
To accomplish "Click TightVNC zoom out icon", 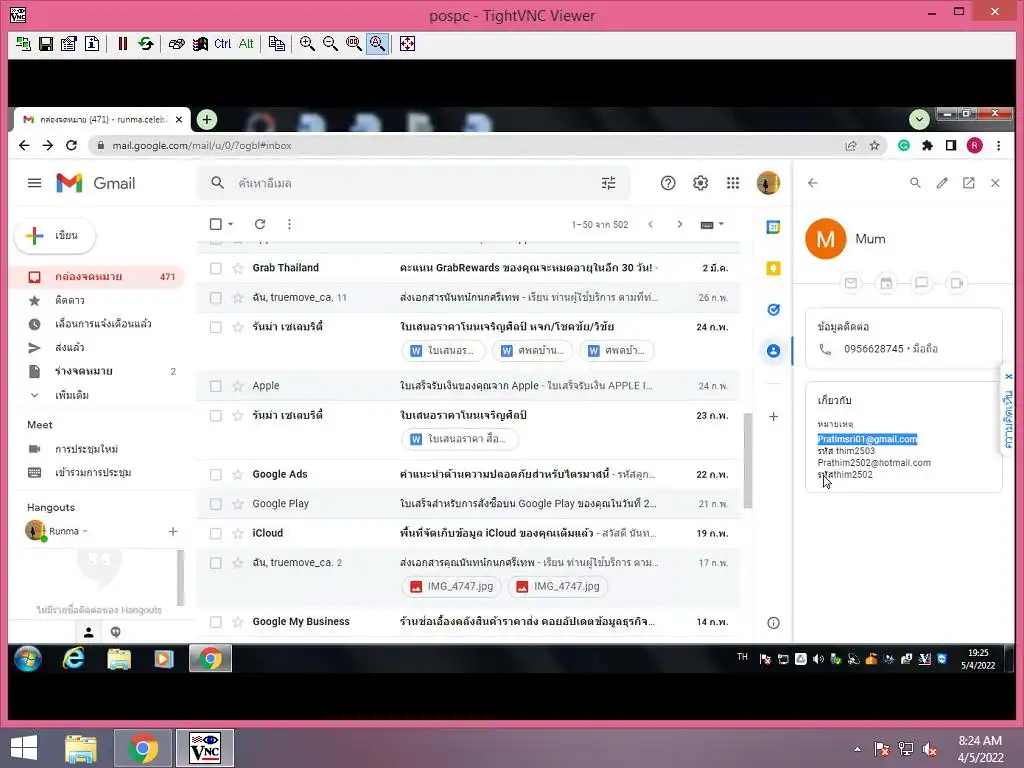I will tap(330, 44).
